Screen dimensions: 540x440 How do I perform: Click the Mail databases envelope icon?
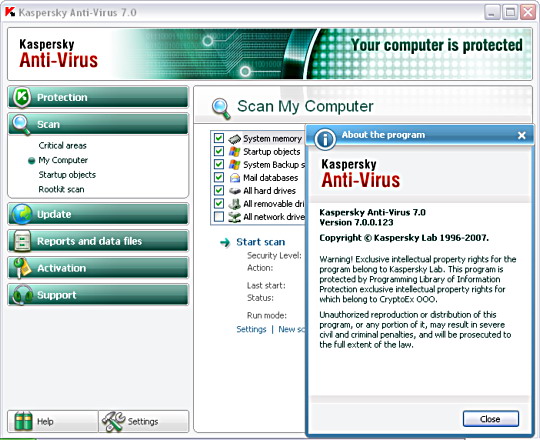click(x=235, y=178)
